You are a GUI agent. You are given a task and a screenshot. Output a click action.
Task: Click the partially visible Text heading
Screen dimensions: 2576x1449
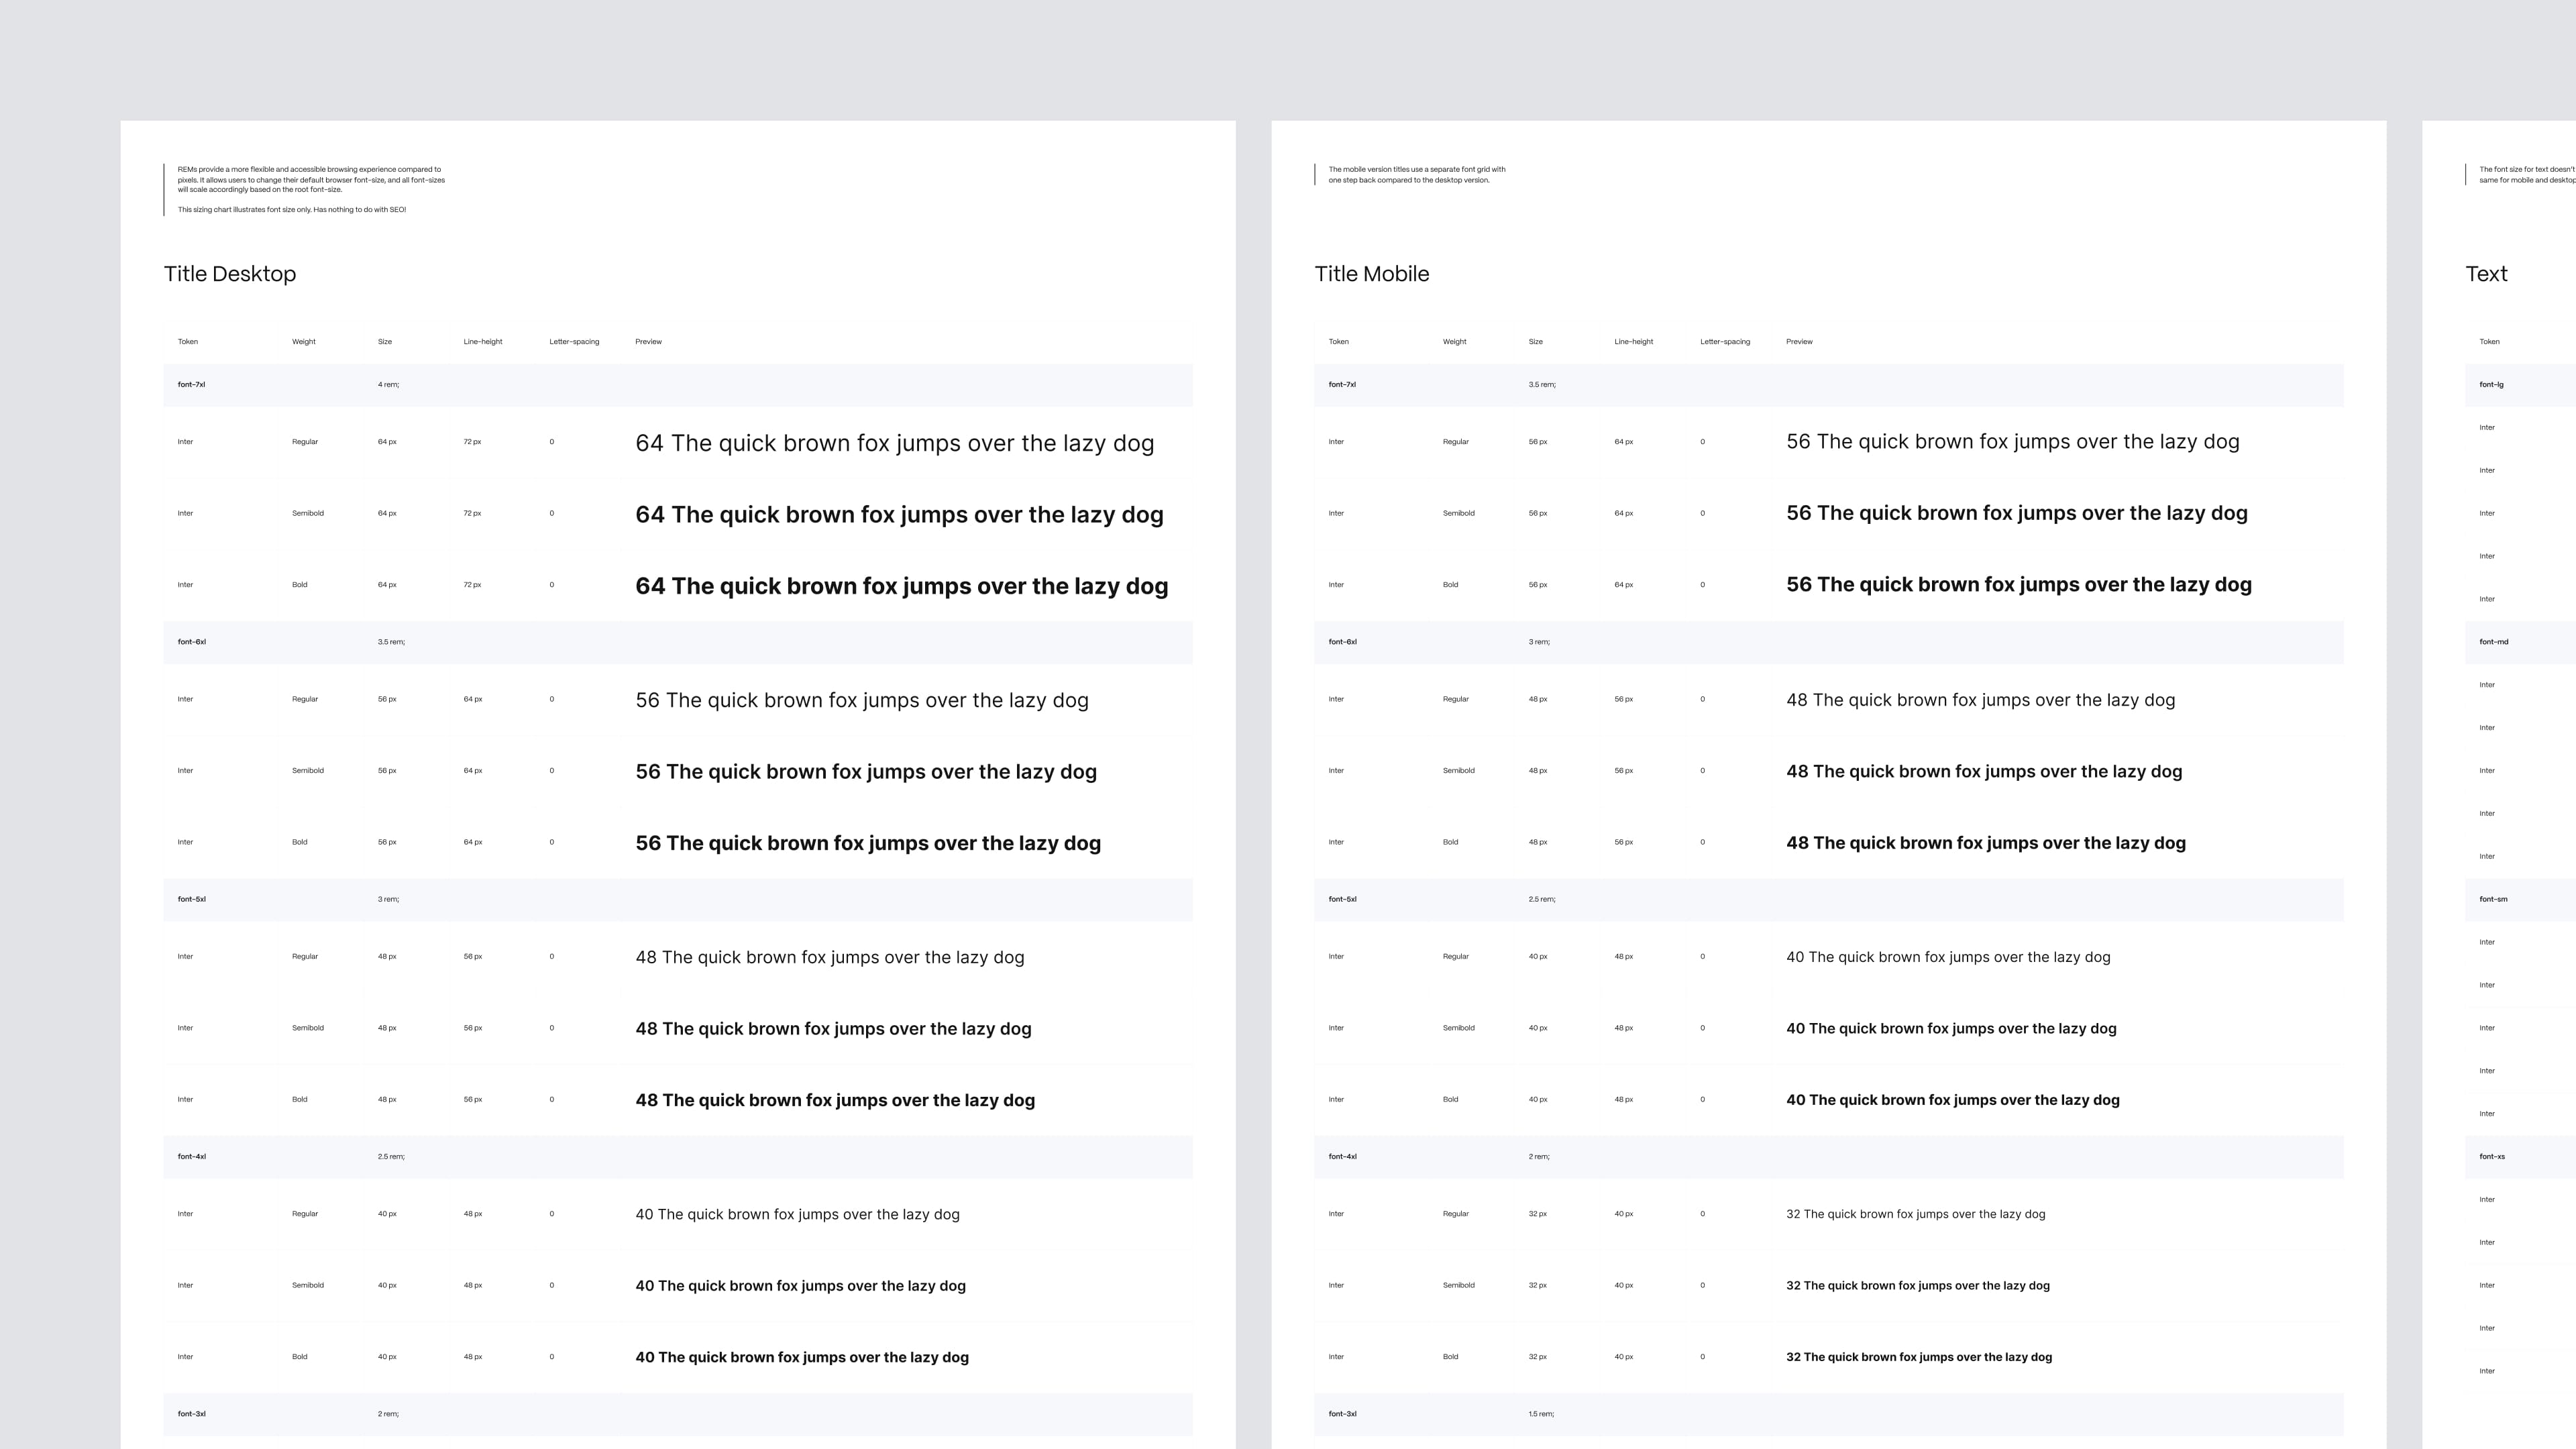(x=2486, y=274)
